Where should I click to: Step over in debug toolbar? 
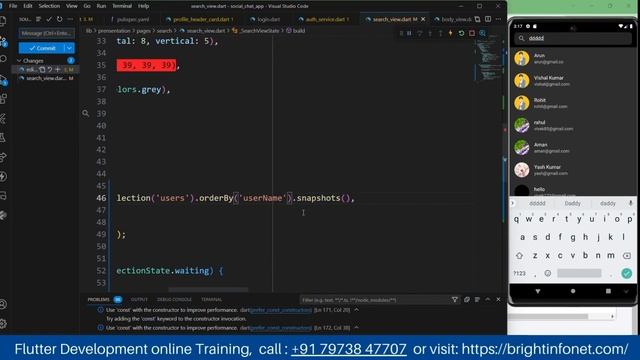pyautogui.click(x=420, y=33)
